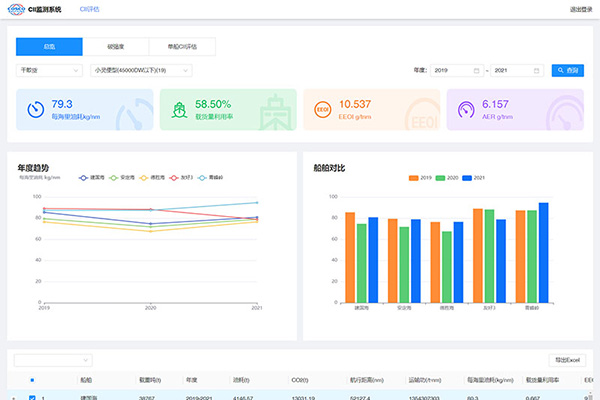Click the sailing distance (nm) column header
600x400 pixels.
[x=367, y=380]
